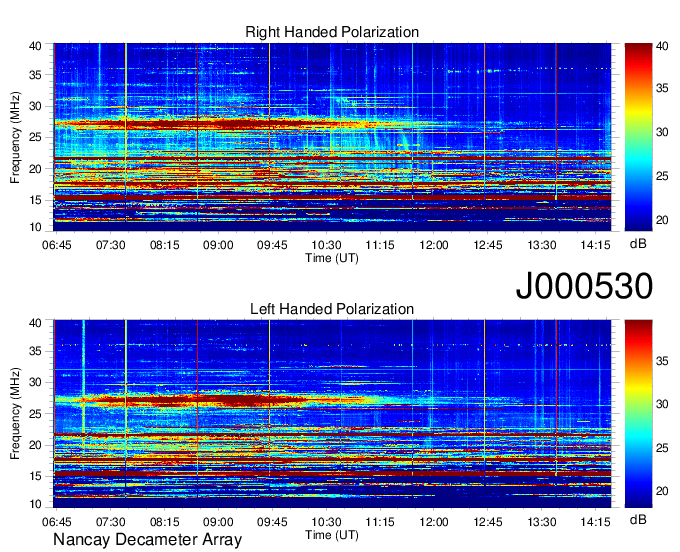Click the 10:30 time tick of the Right Handed plot

tap(326, 245)
